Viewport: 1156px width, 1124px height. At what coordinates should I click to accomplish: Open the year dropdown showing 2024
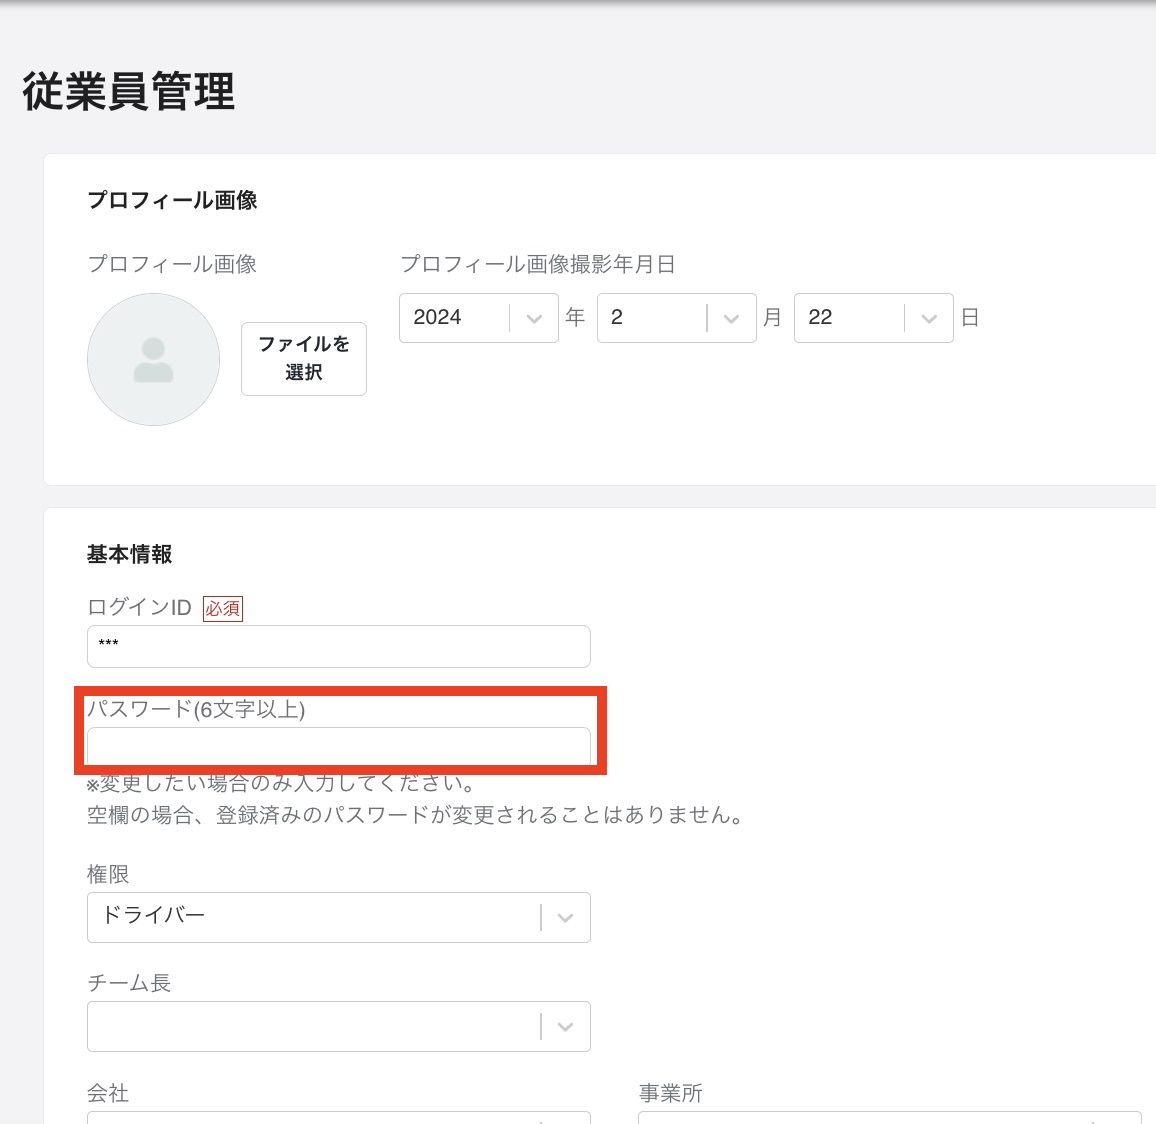[455, 318]
